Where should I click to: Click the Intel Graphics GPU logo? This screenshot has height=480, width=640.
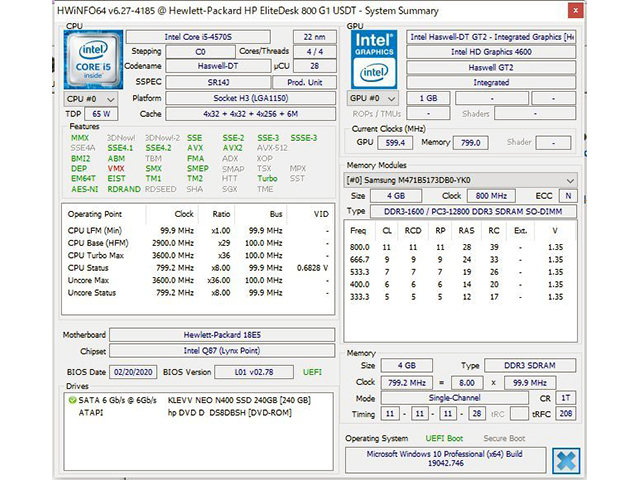[374, 59]
